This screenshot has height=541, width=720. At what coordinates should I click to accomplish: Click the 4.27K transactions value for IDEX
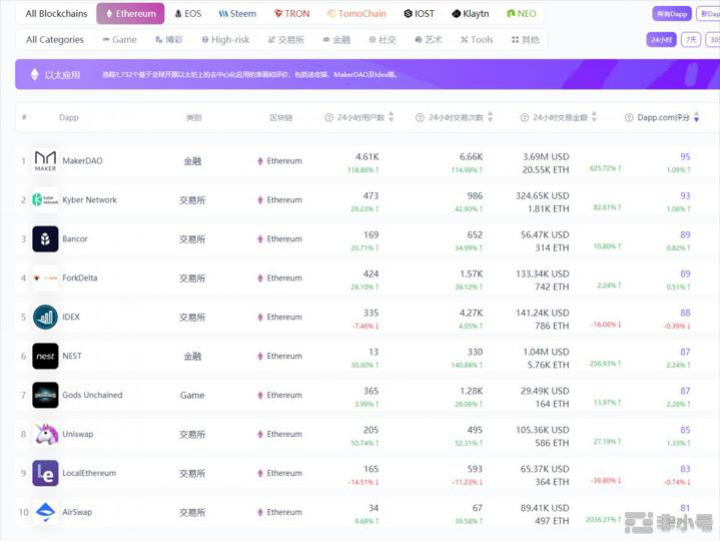[x=471, y=313]
